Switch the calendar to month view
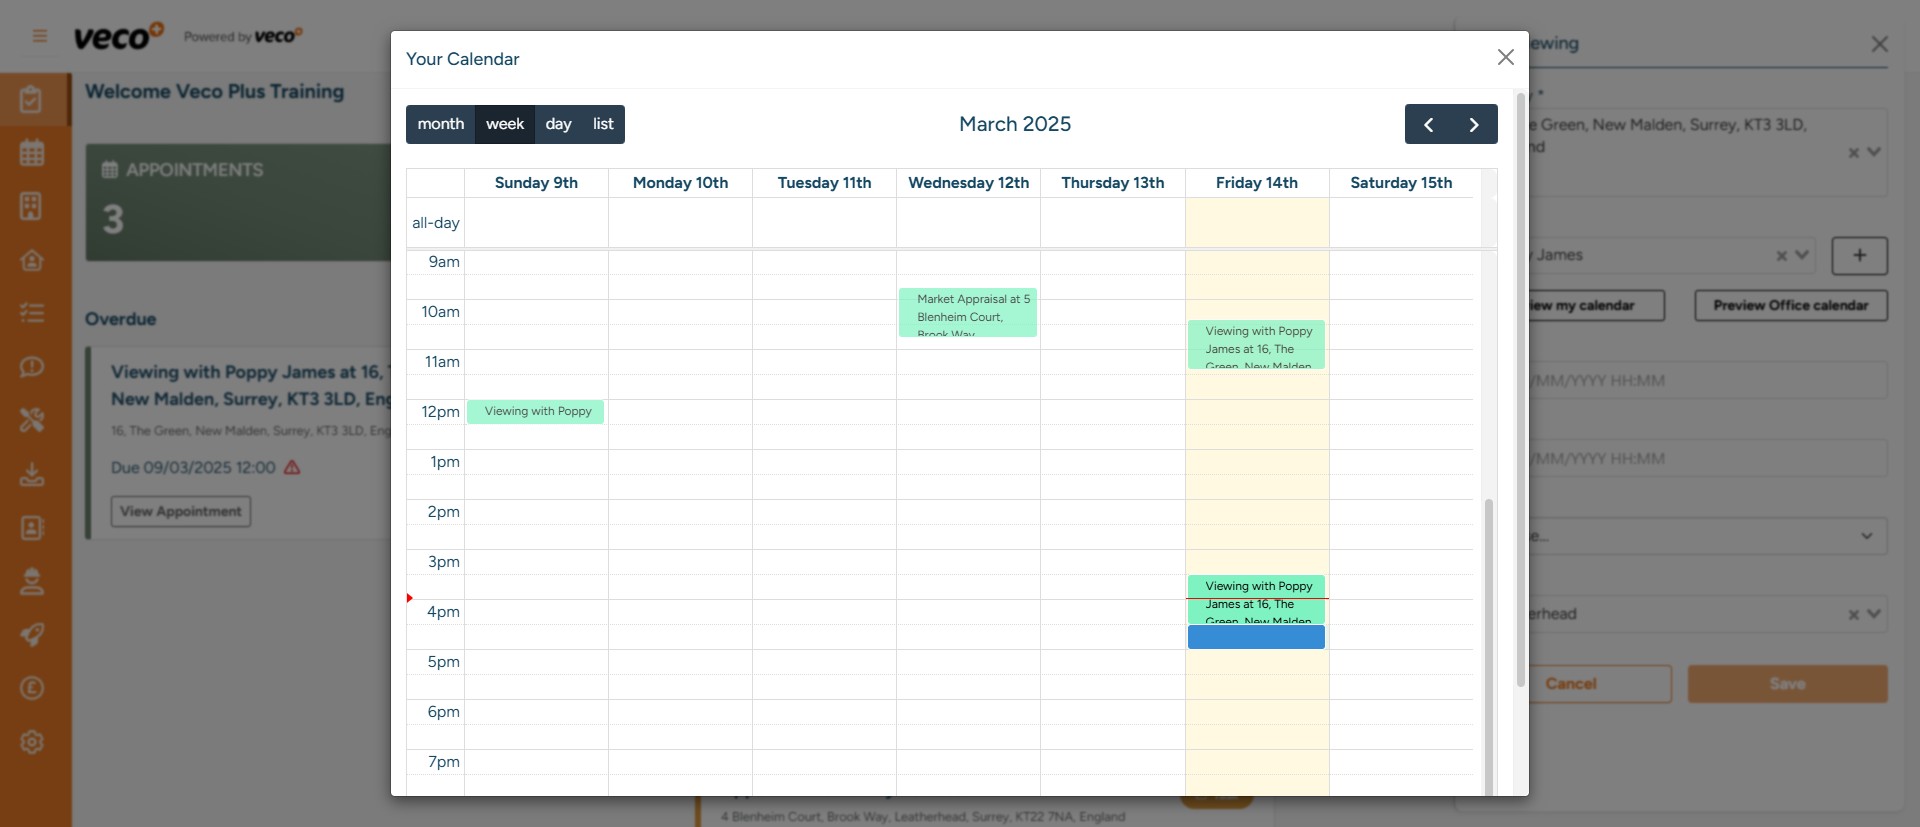 tap(441, 124)
